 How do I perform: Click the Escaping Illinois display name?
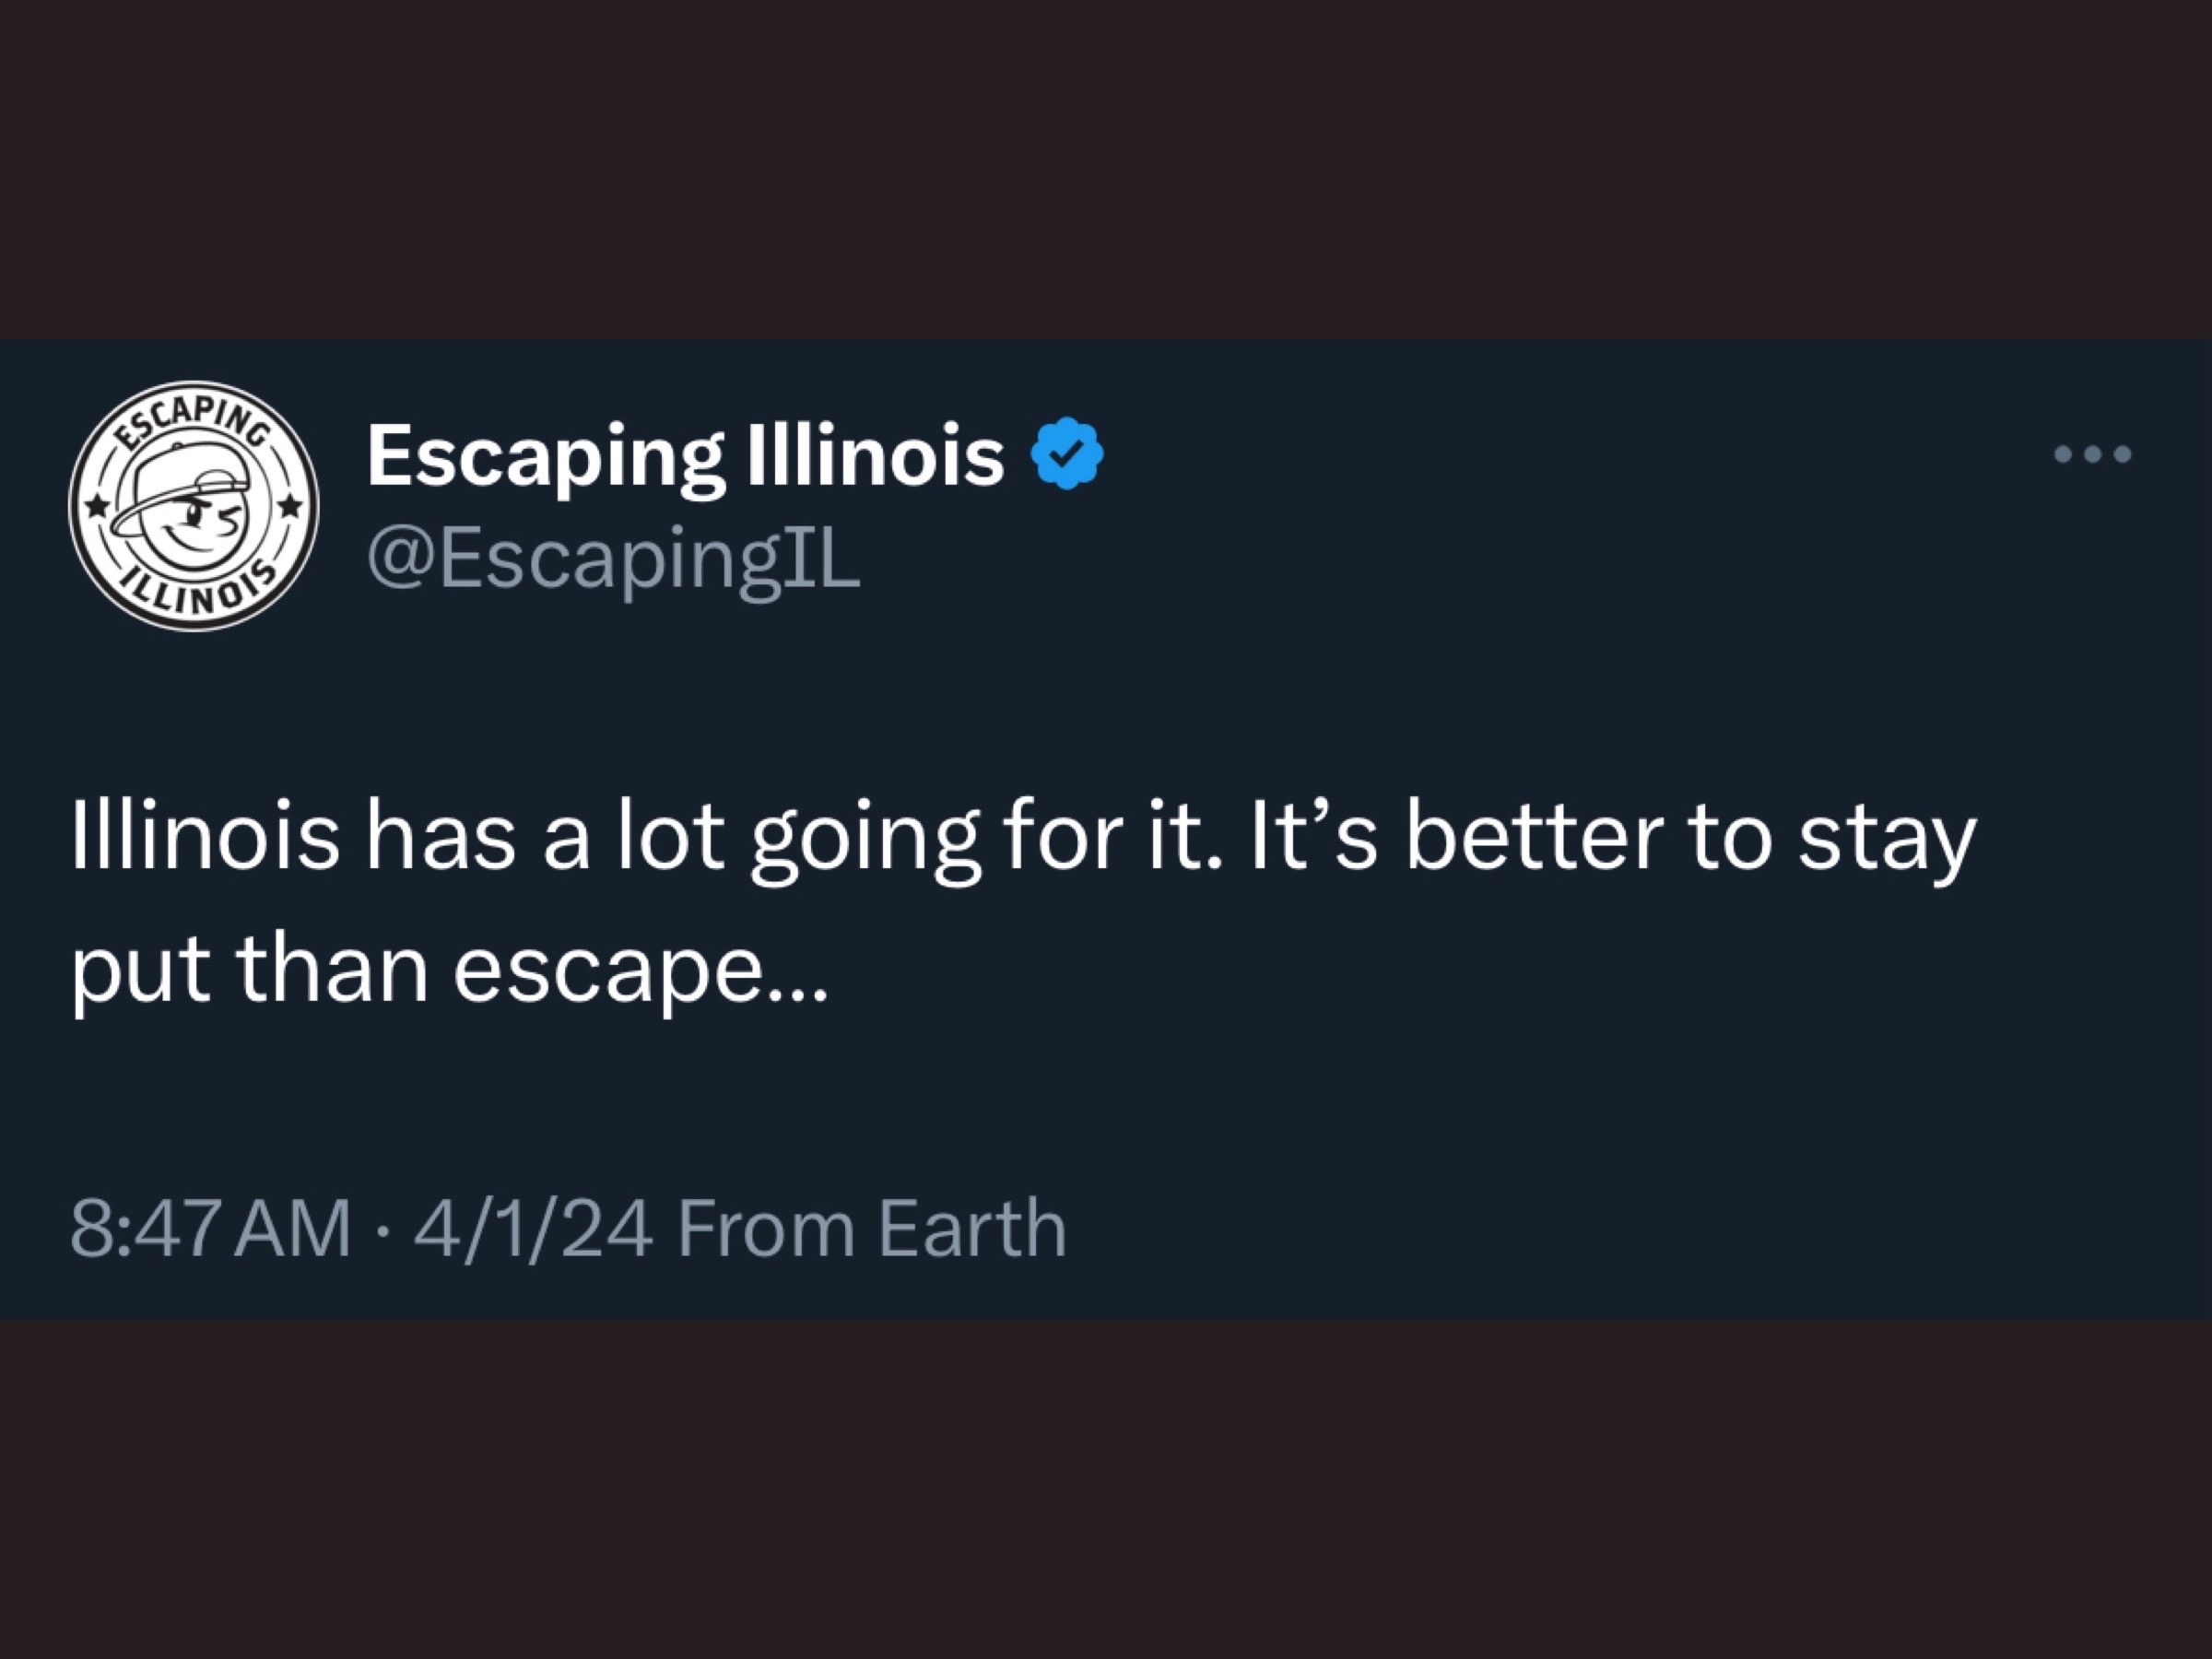pyautogui.click(x=685, y=455)
